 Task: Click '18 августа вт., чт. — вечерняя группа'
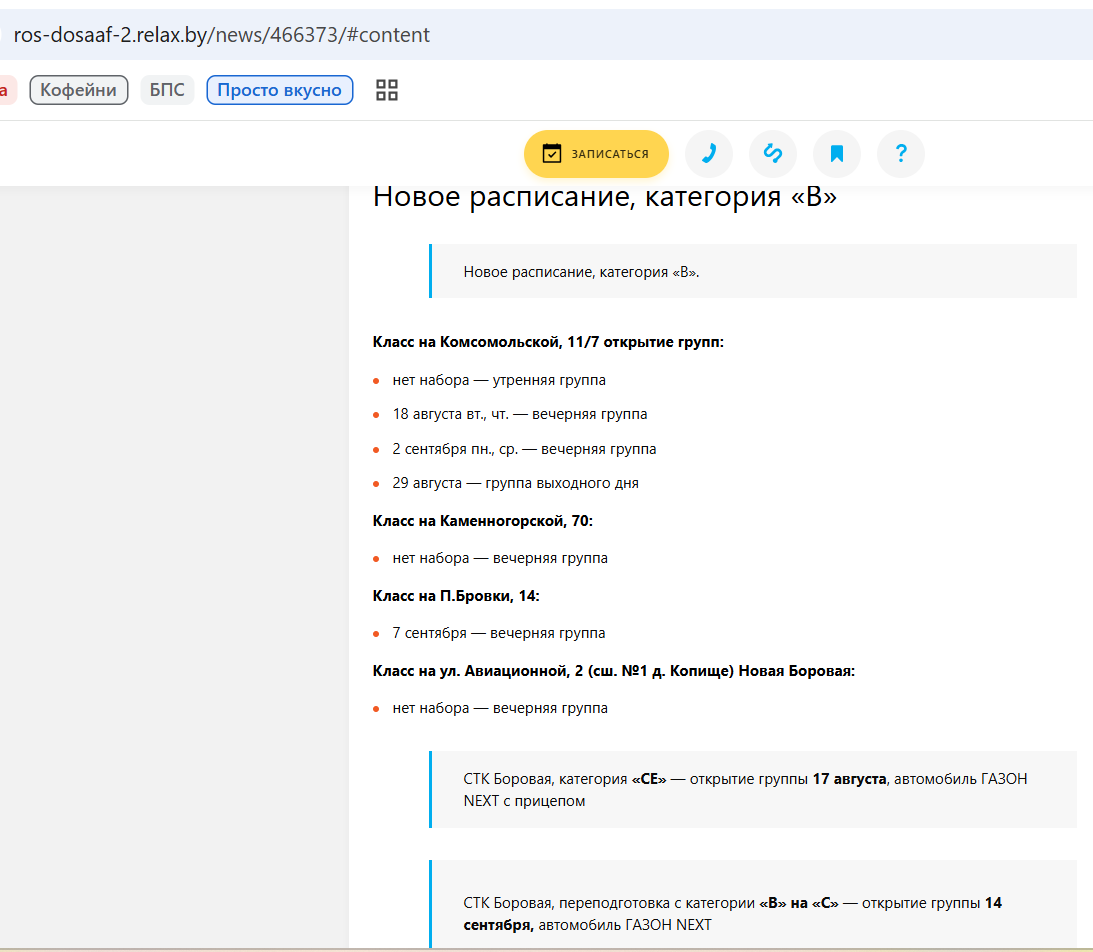pyautogui.click(x=520, y=414)
